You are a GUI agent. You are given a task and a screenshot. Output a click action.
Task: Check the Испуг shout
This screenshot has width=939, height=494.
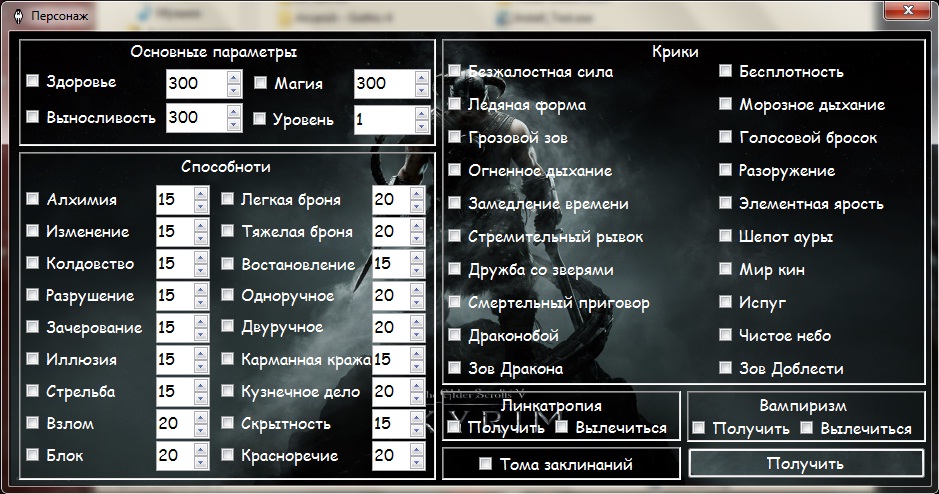[x=725, y=301]
